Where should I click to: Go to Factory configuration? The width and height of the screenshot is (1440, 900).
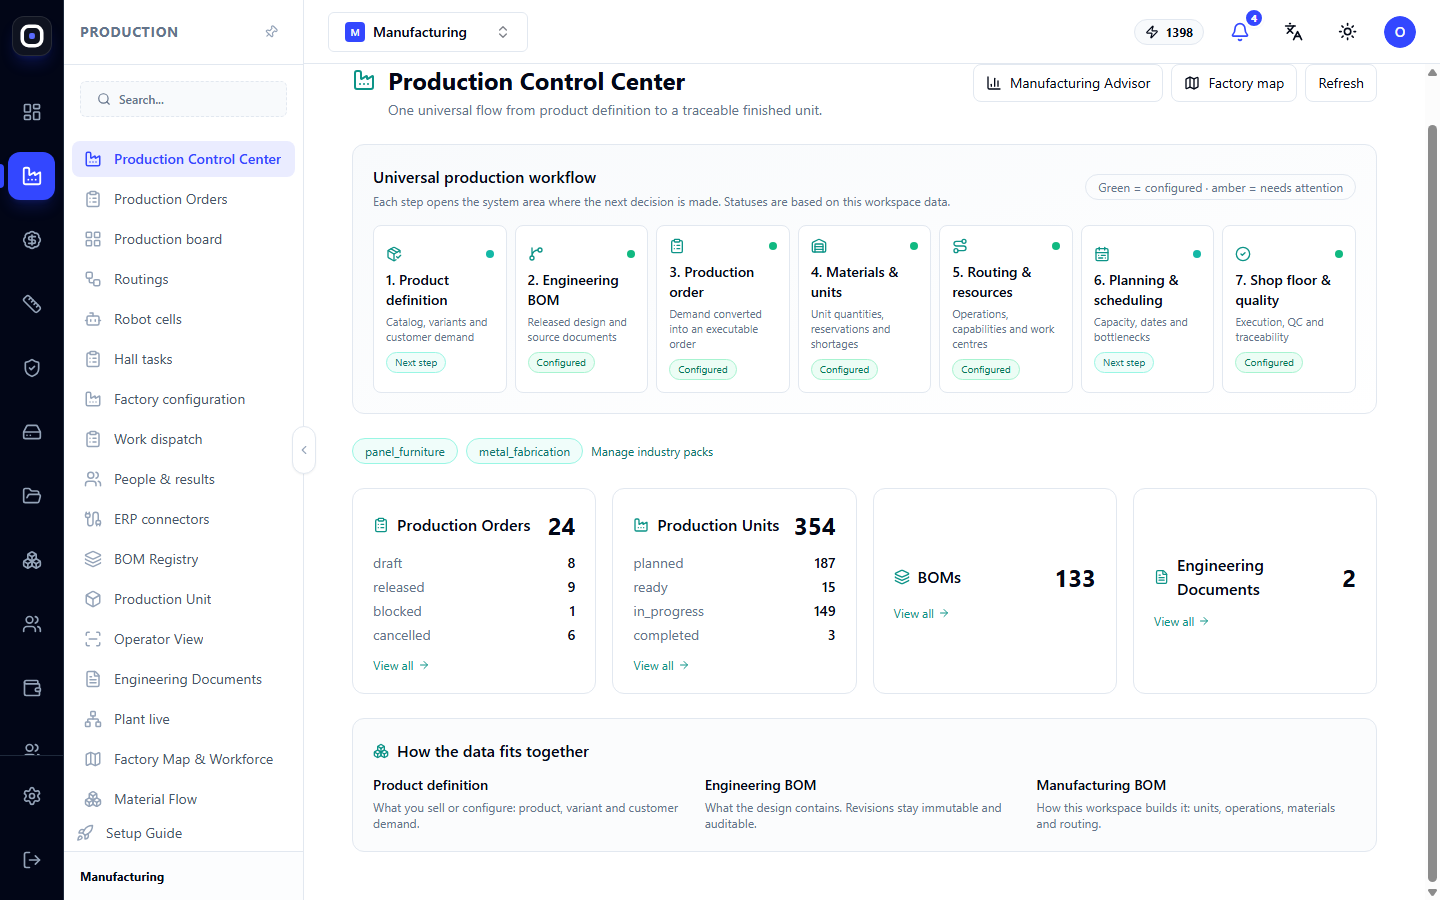(x=183, y=399)
